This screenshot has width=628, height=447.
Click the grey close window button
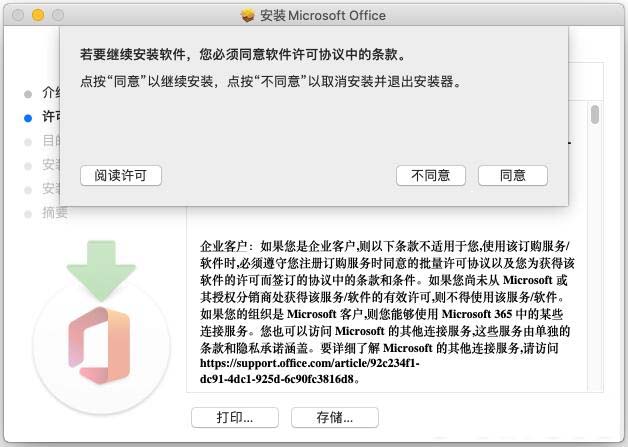18,15
